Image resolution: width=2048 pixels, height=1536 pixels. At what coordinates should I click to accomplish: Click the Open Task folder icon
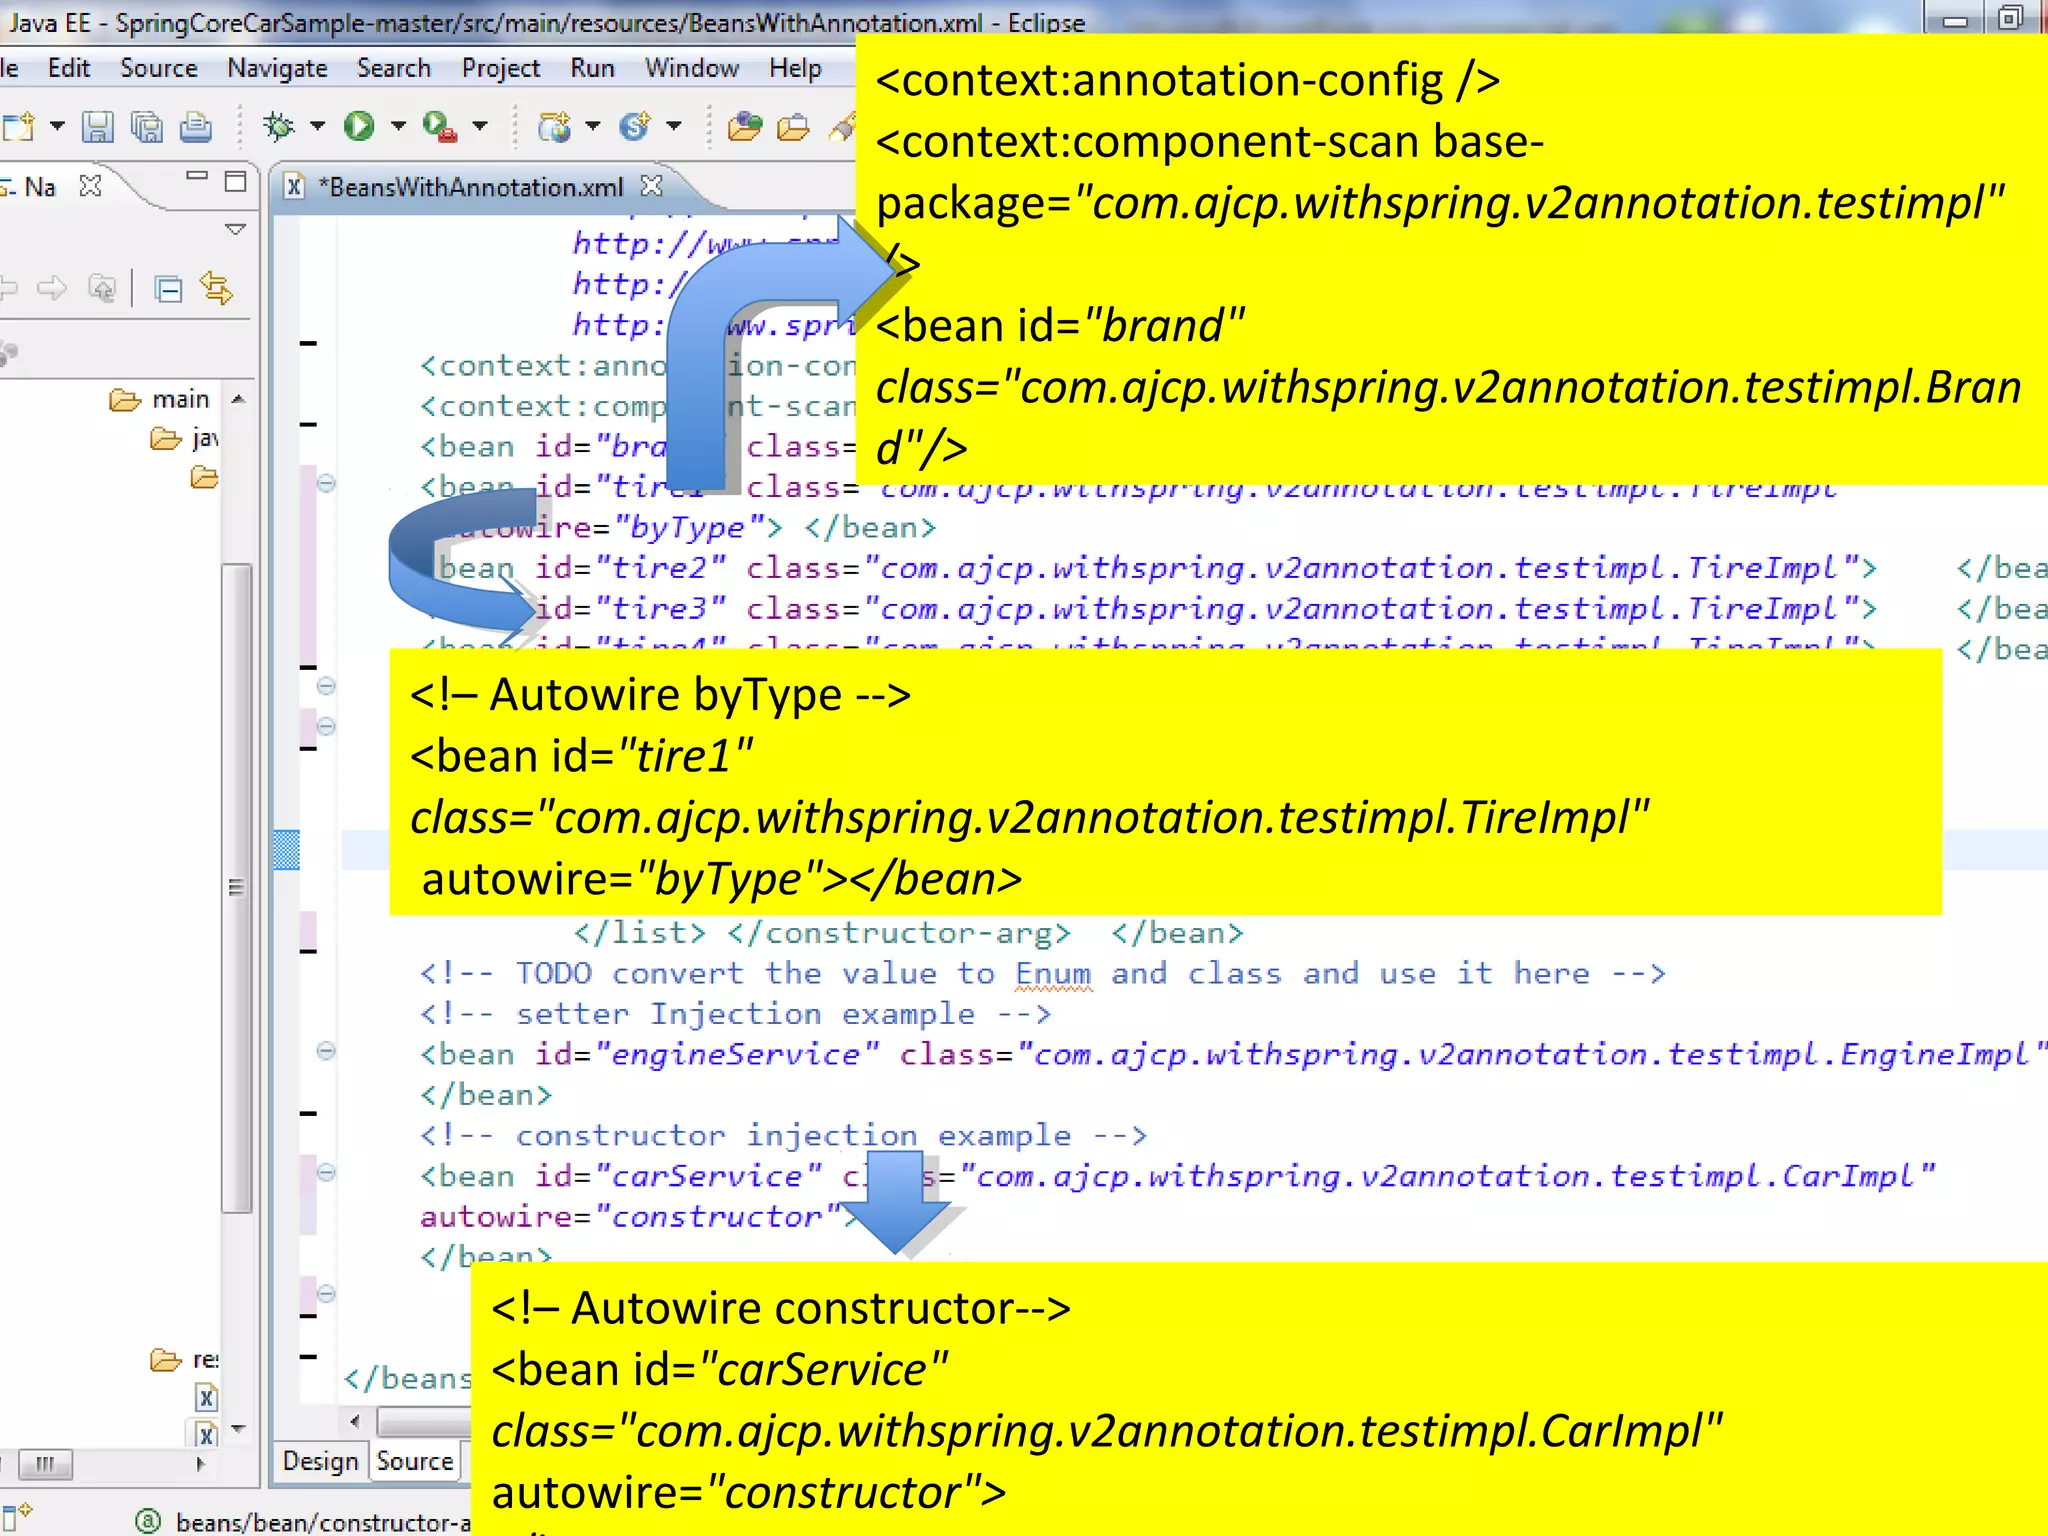pyautogui.click(x=793, y=127)
